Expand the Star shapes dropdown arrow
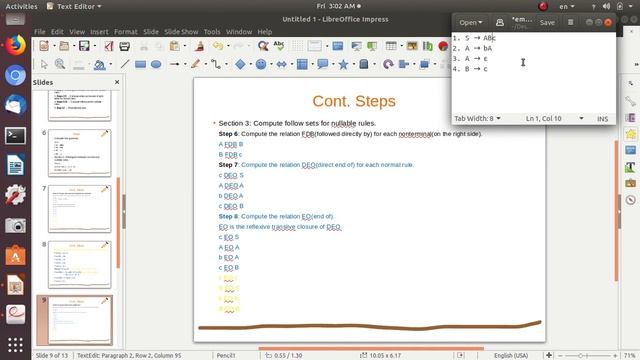 tap(353, 64)
